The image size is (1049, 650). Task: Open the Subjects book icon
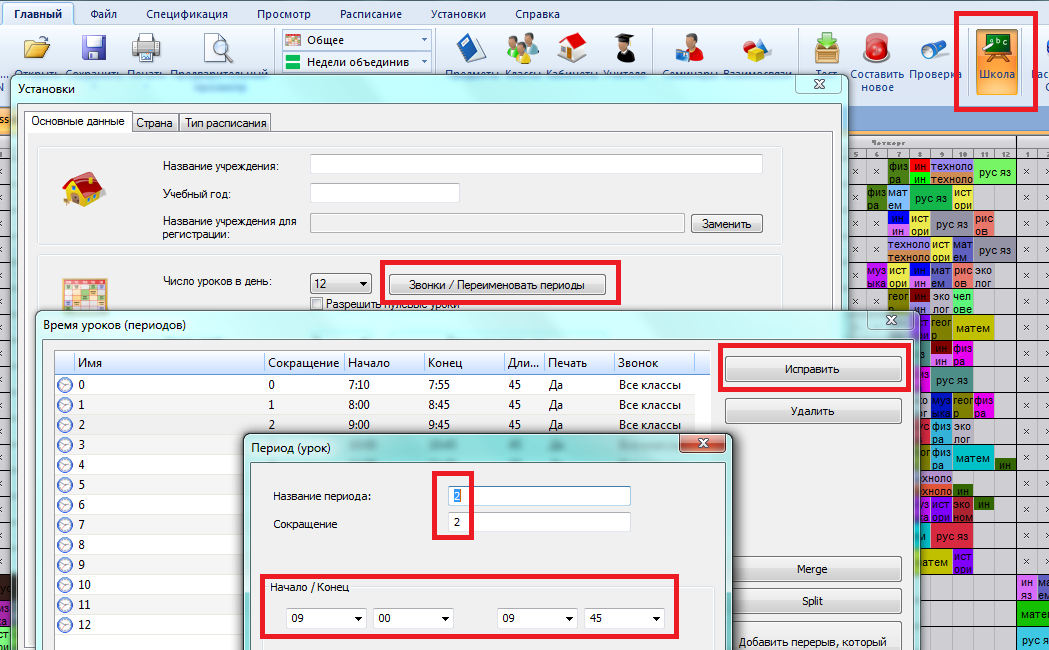tap(471, 50)
